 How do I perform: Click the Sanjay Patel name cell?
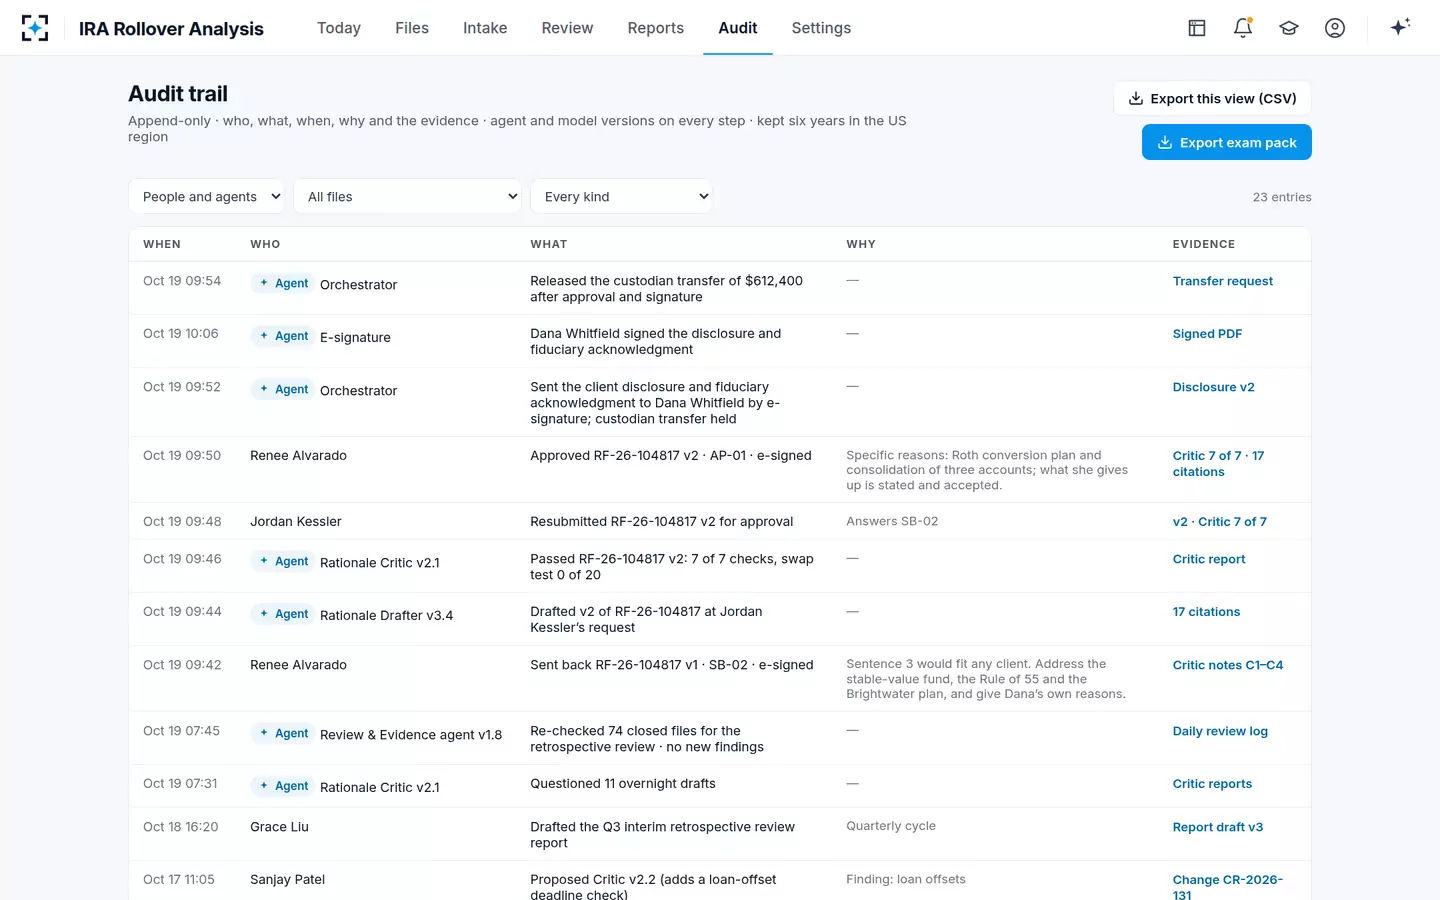287,880
